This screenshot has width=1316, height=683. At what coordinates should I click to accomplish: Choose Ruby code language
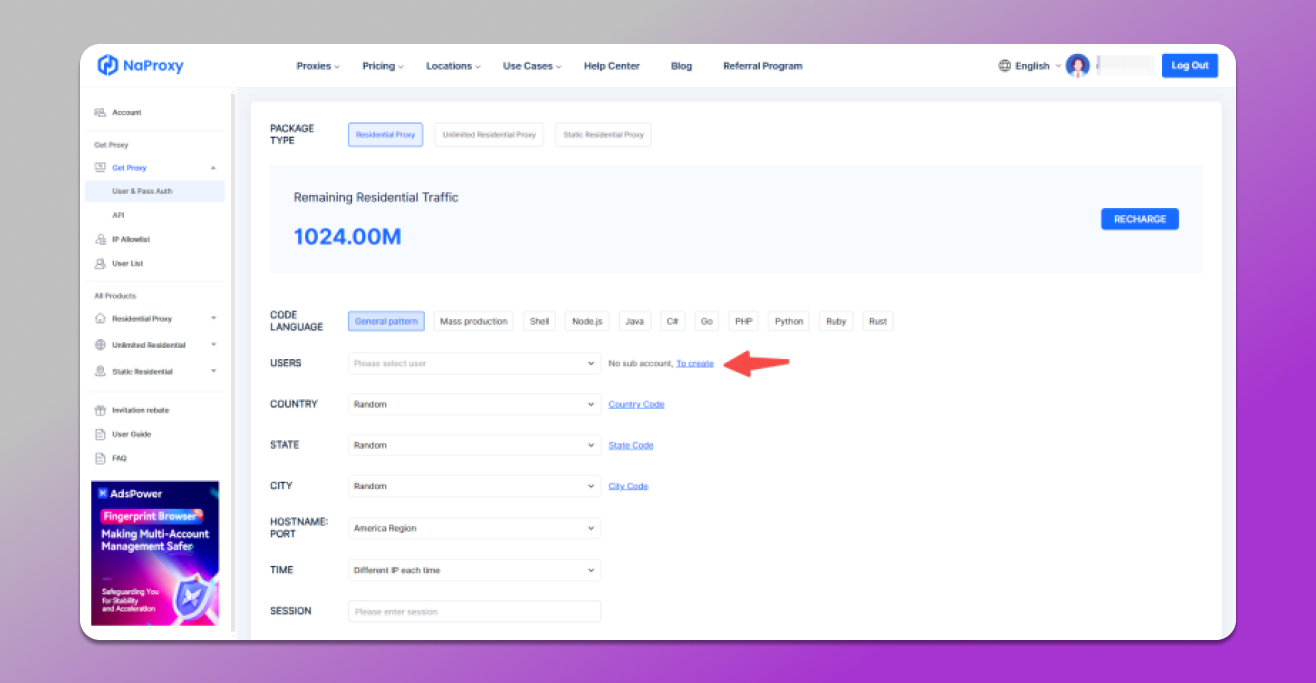coord(836,321)
